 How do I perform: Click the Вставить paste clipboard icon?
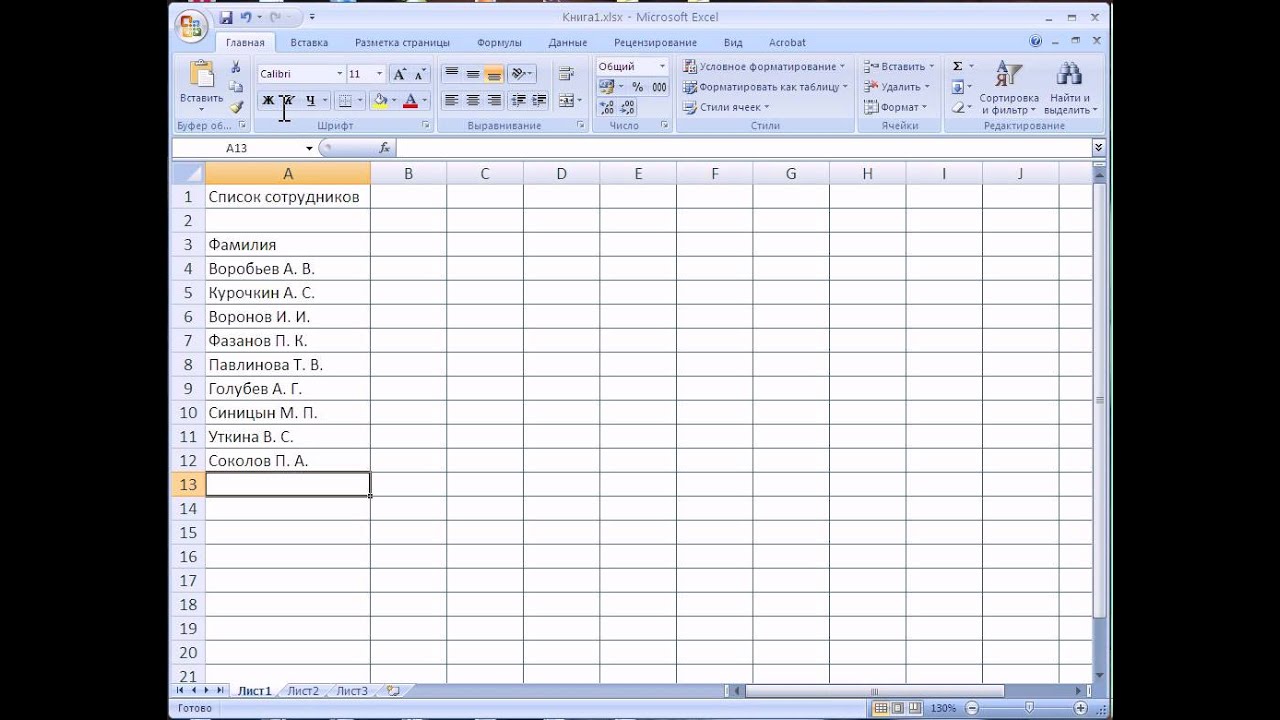[202, 74]
